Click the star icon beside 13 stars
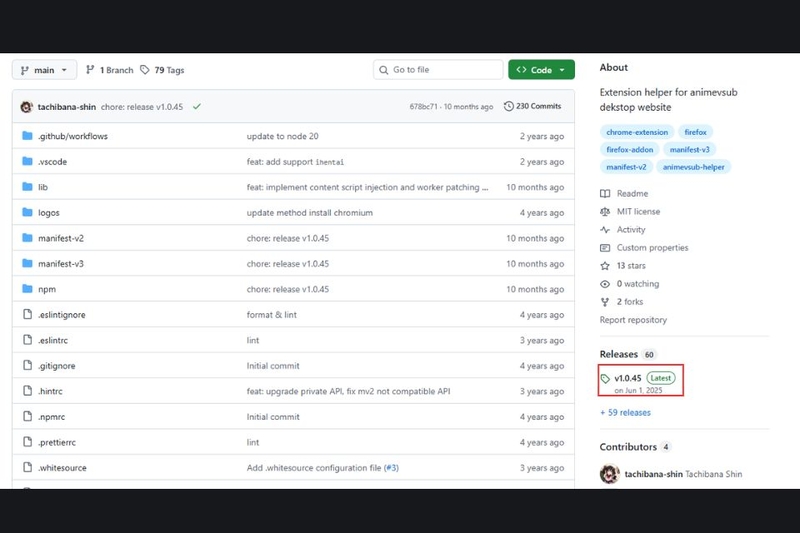 pyautogui.click(x=605, y=266)
